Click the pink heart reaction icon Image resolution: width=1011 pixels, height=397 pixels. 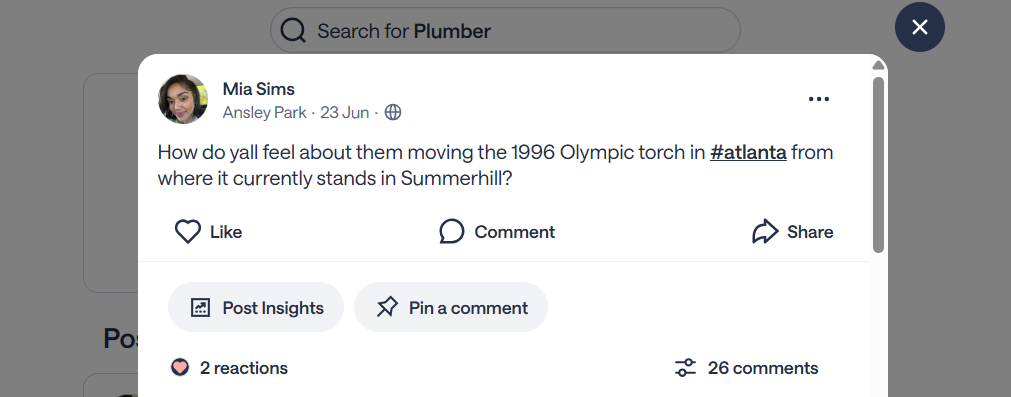(180, 367)
